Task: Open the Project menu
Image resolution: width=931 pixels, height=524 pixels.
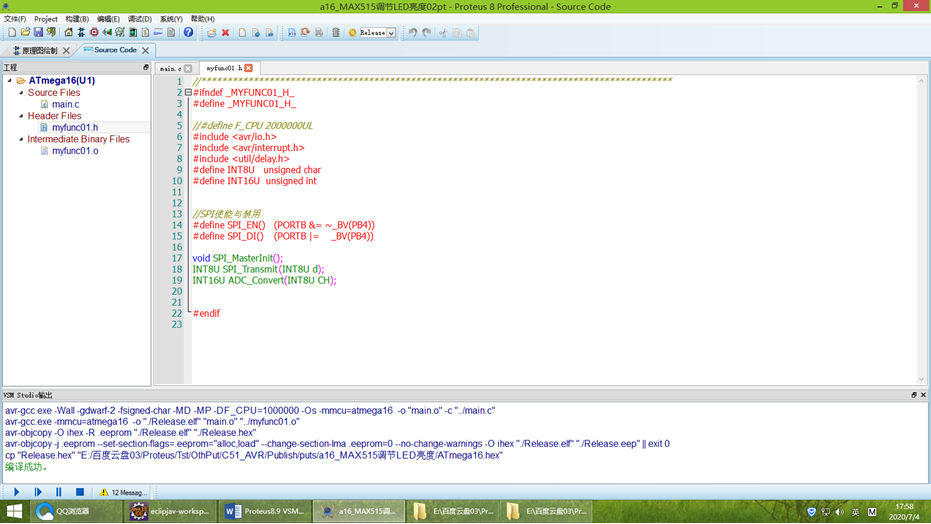Action: click(46, 19)
